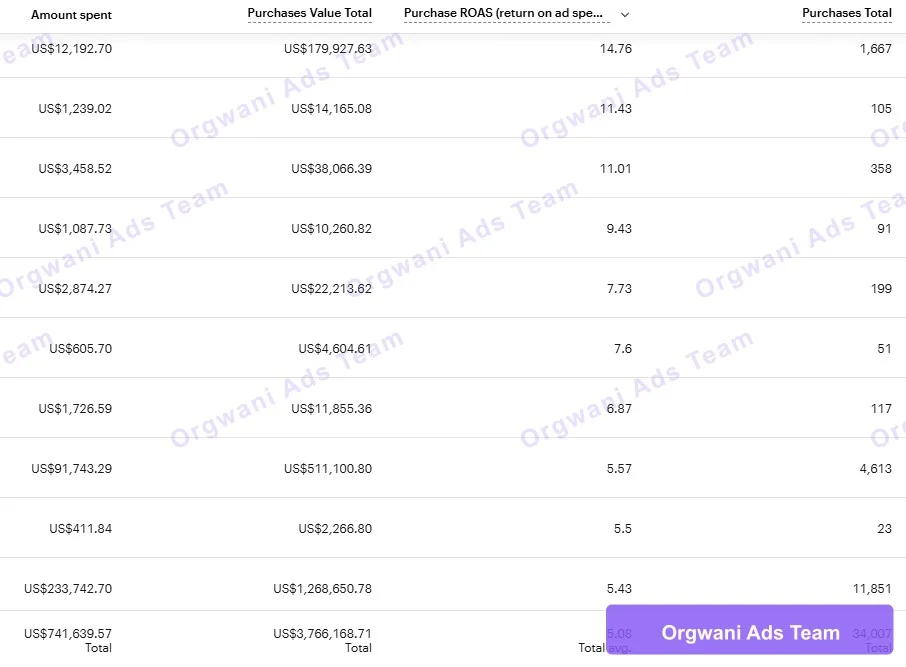Select the US$179,927.63 purchases value cell
The image size is (906, 667).
point(328,49)
